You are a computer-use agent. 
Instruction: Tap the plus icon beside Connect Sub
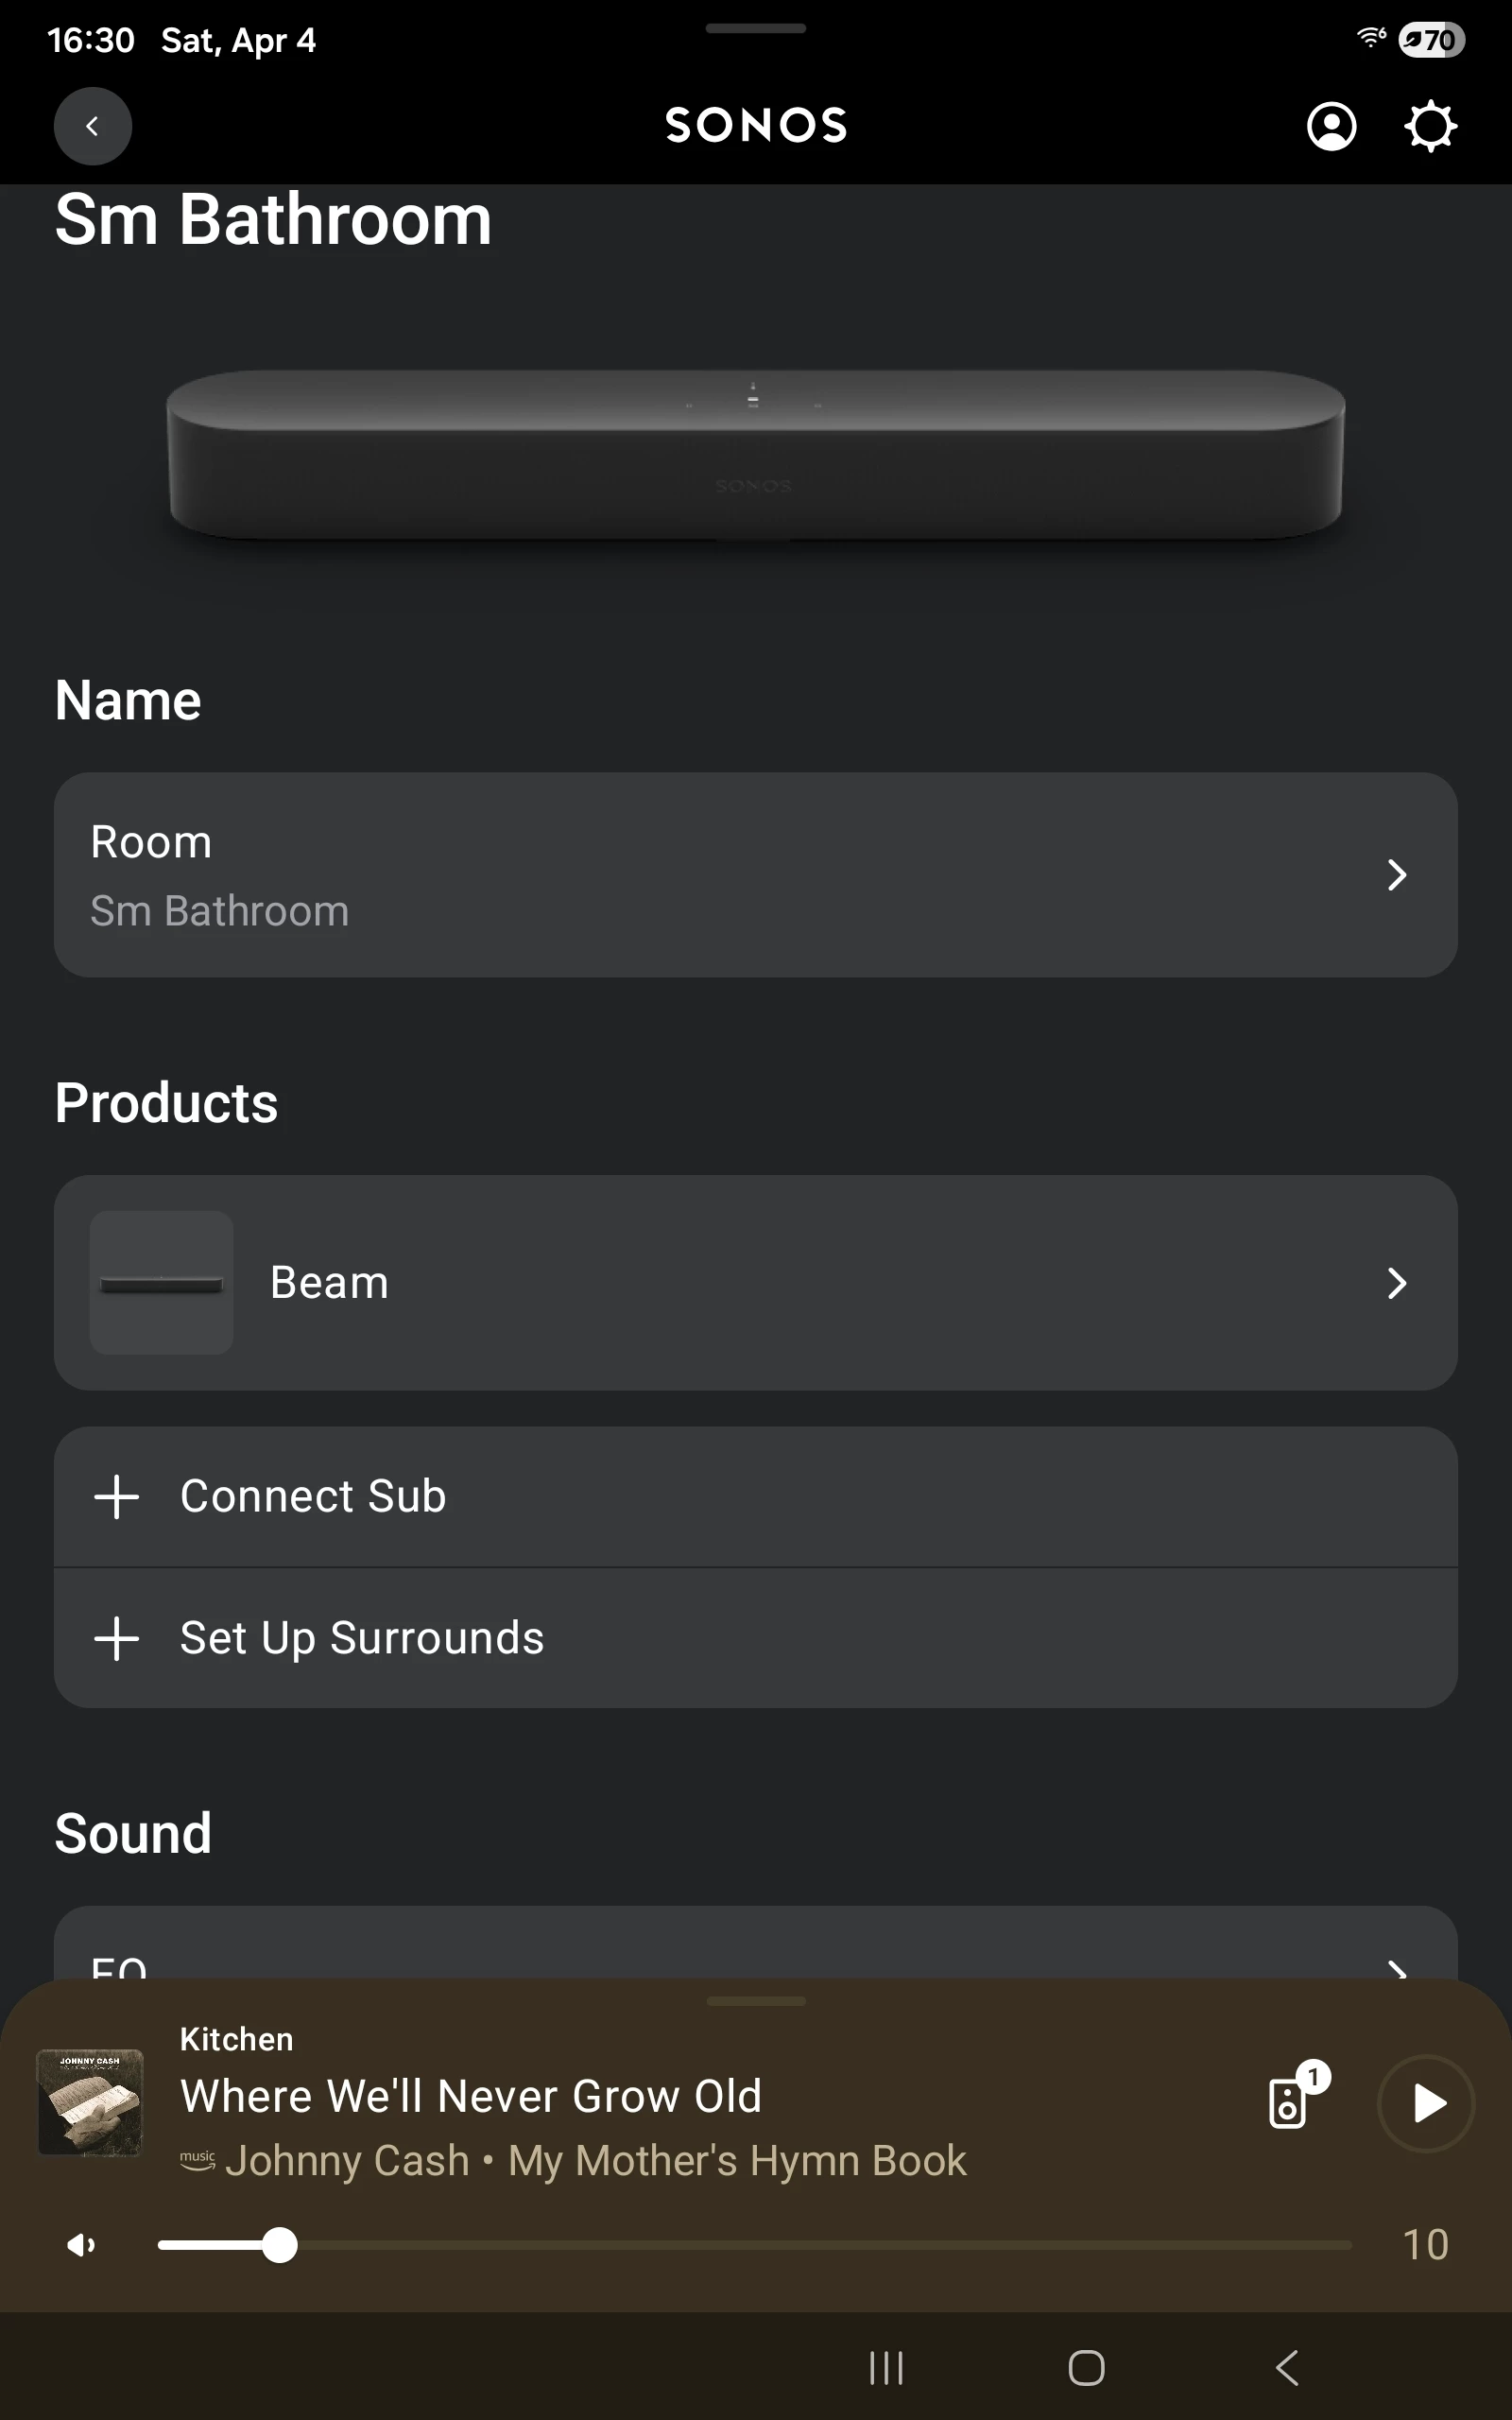[116, 1497]
